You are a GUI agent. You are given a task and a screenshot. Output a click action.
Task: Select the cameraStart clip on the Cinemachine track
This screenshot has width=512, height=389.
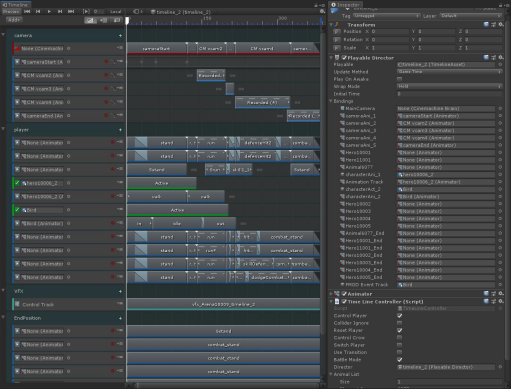[x=156, y=49]
